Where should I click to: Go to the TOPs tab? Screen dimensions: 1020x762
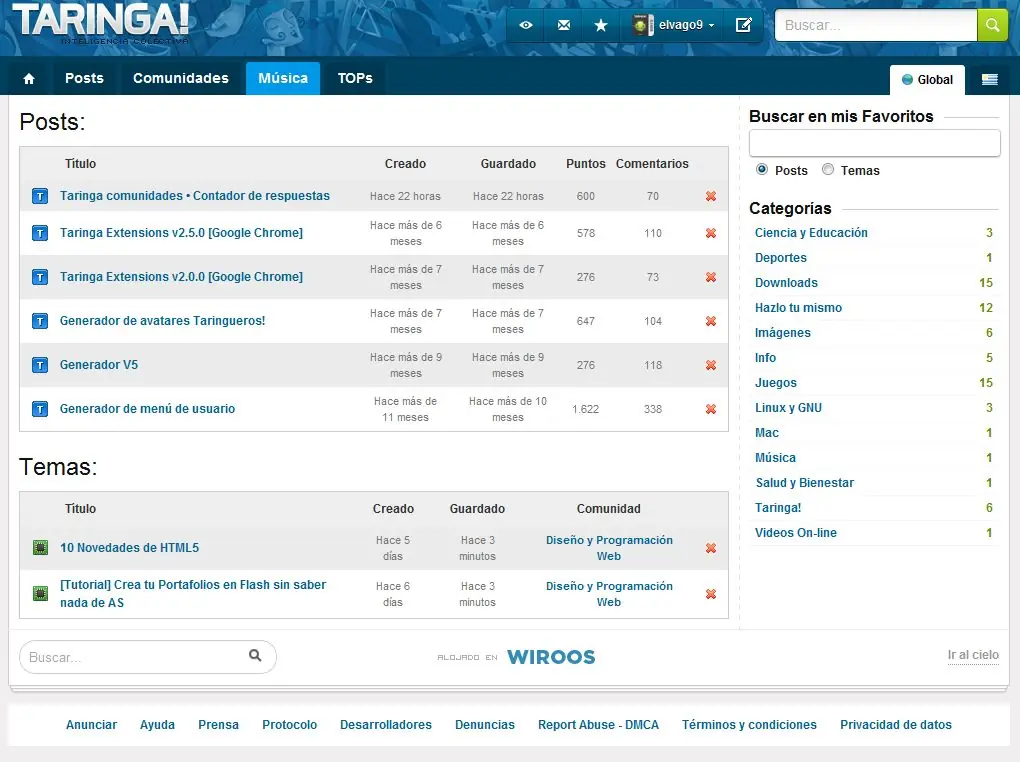(x=355, y=78)
